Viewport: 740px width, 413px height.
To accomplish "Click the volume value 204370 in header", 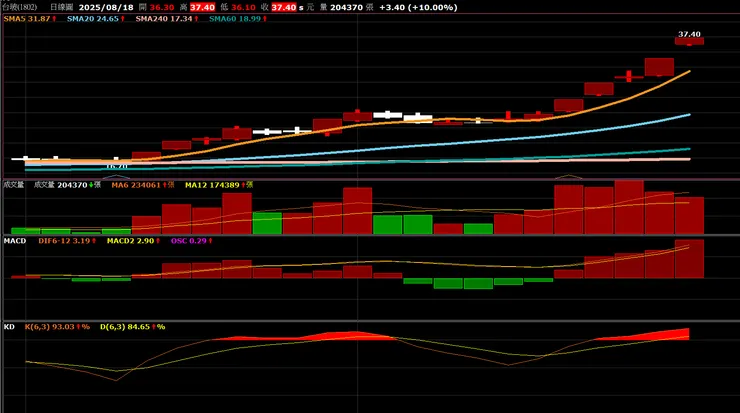I will tap(346, 7).
